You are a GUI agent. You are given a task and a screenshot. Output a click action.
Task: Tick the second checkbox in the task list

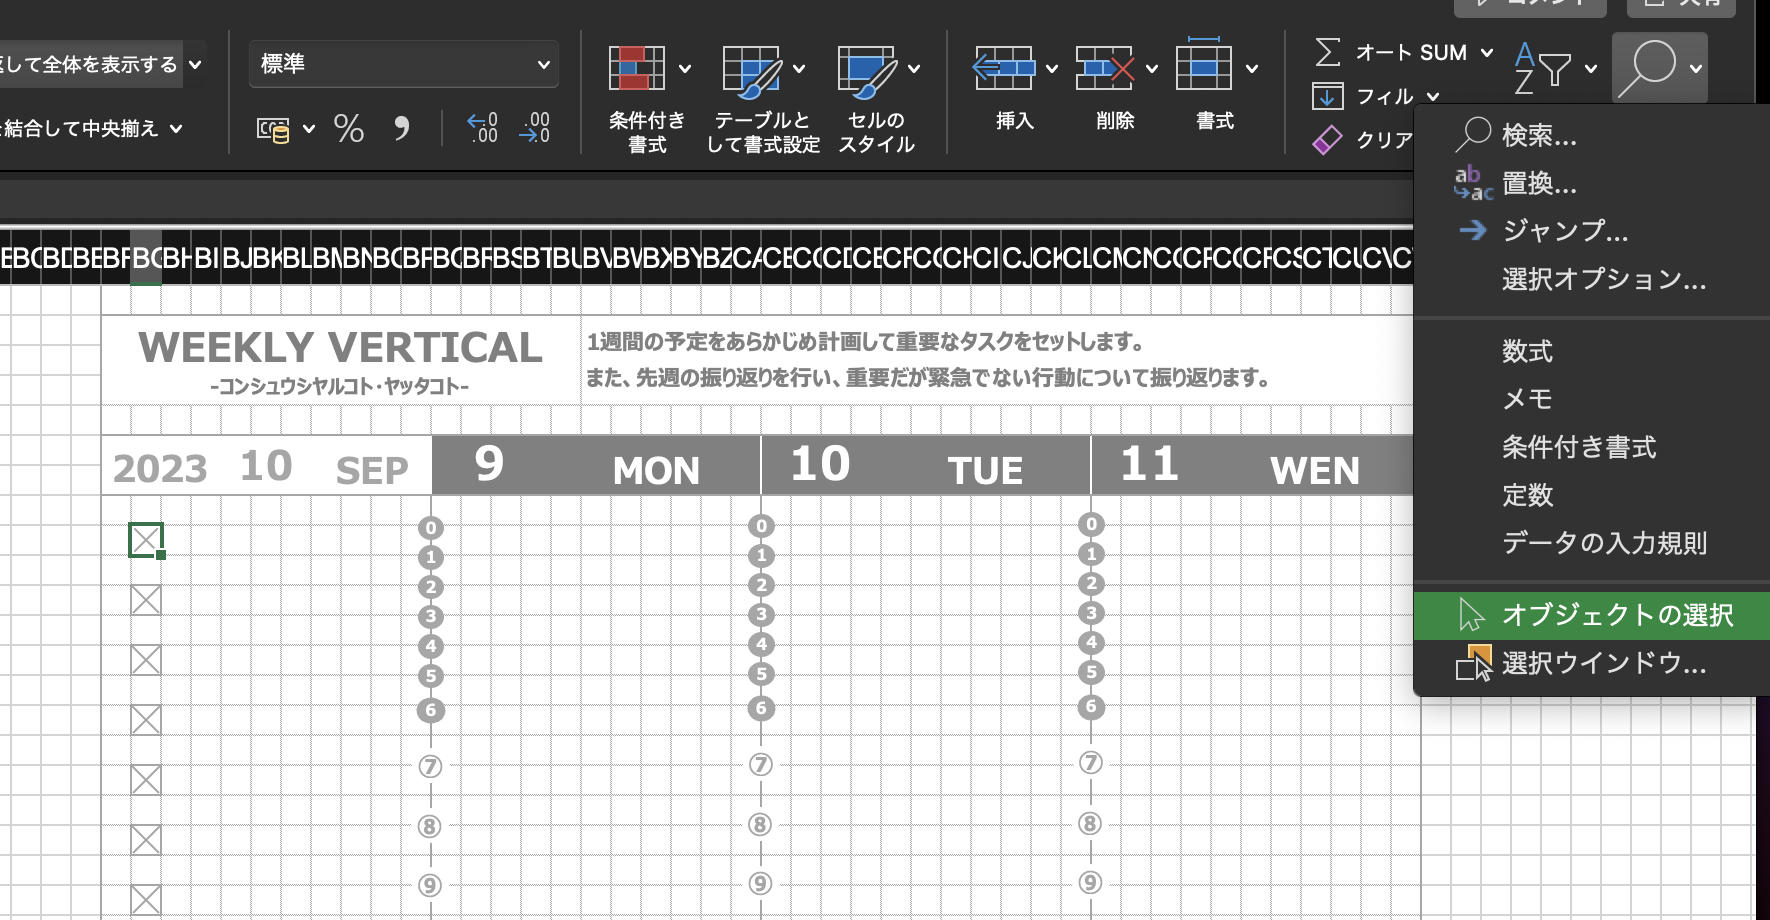pyautogui.click(x=146, y=600)
